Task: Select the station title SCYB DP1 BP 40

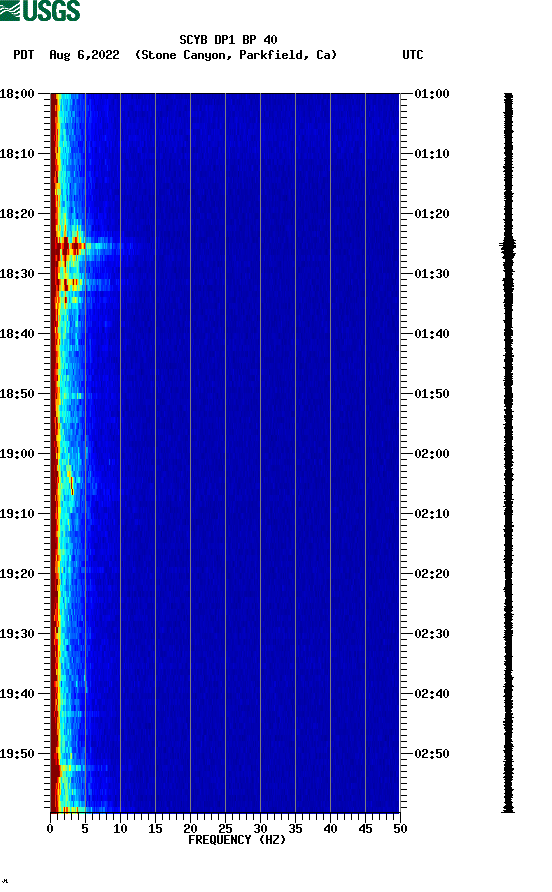Action: tap(228, 40)
